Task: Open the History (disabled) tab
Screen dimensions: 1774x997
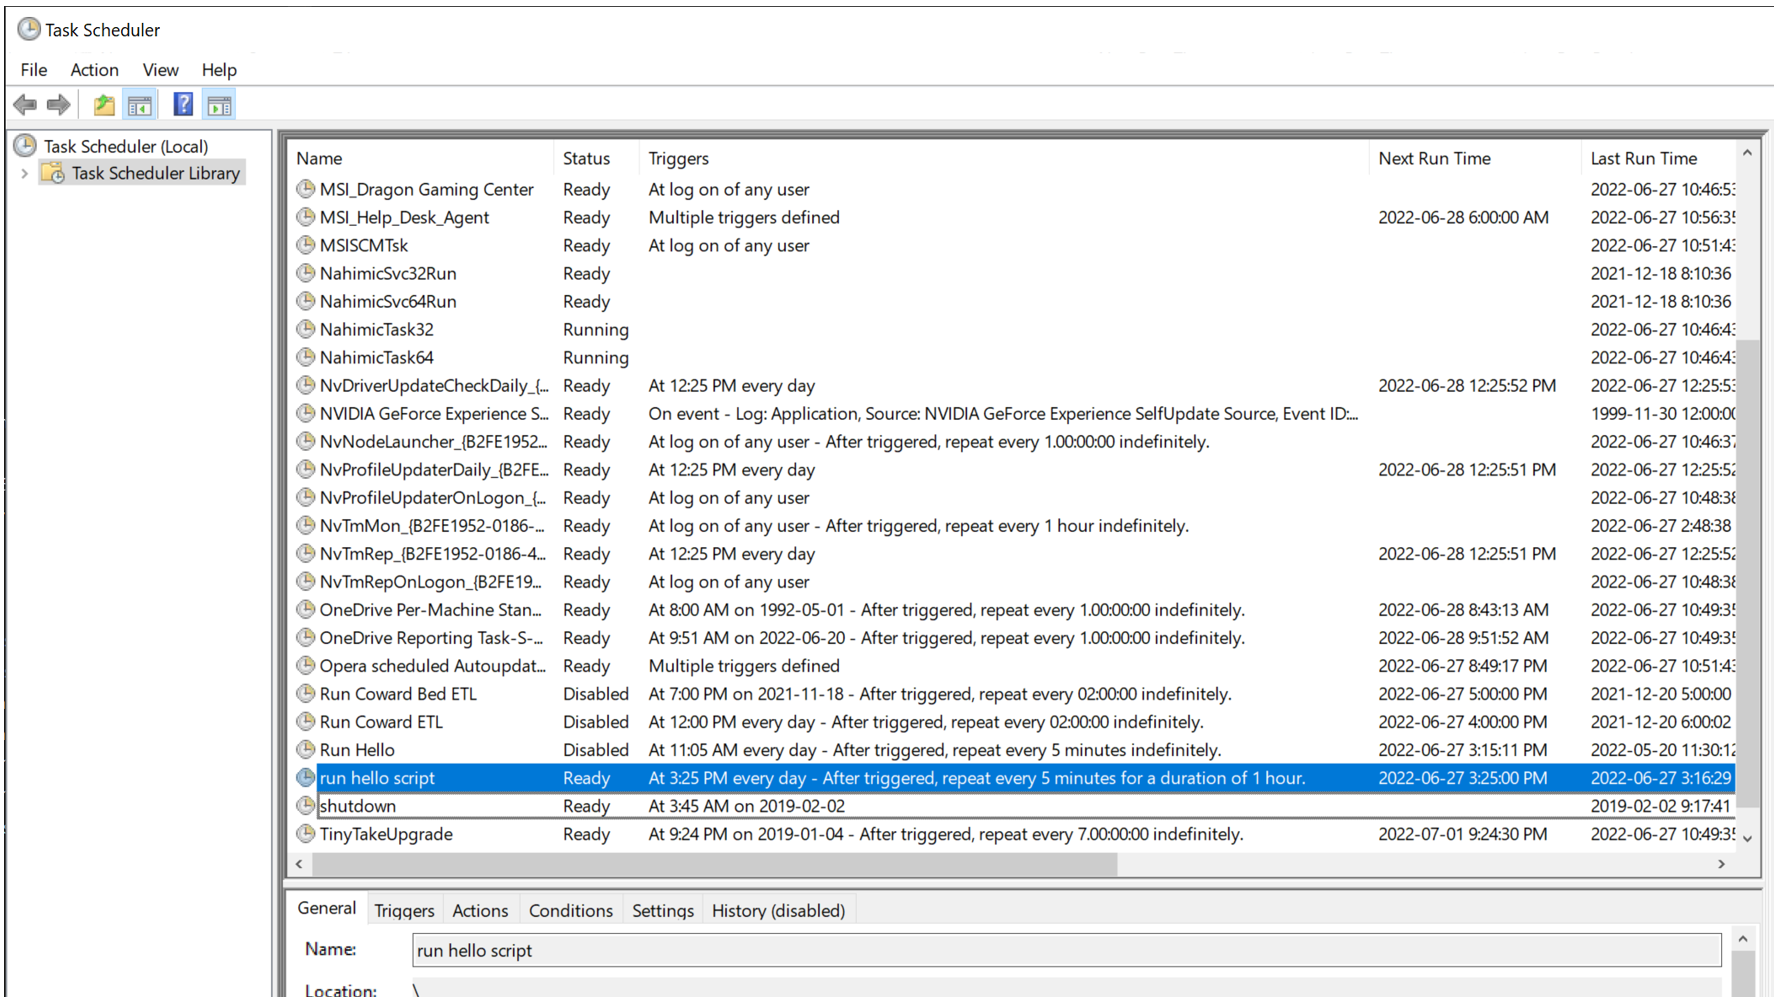Action: [778, 910]
